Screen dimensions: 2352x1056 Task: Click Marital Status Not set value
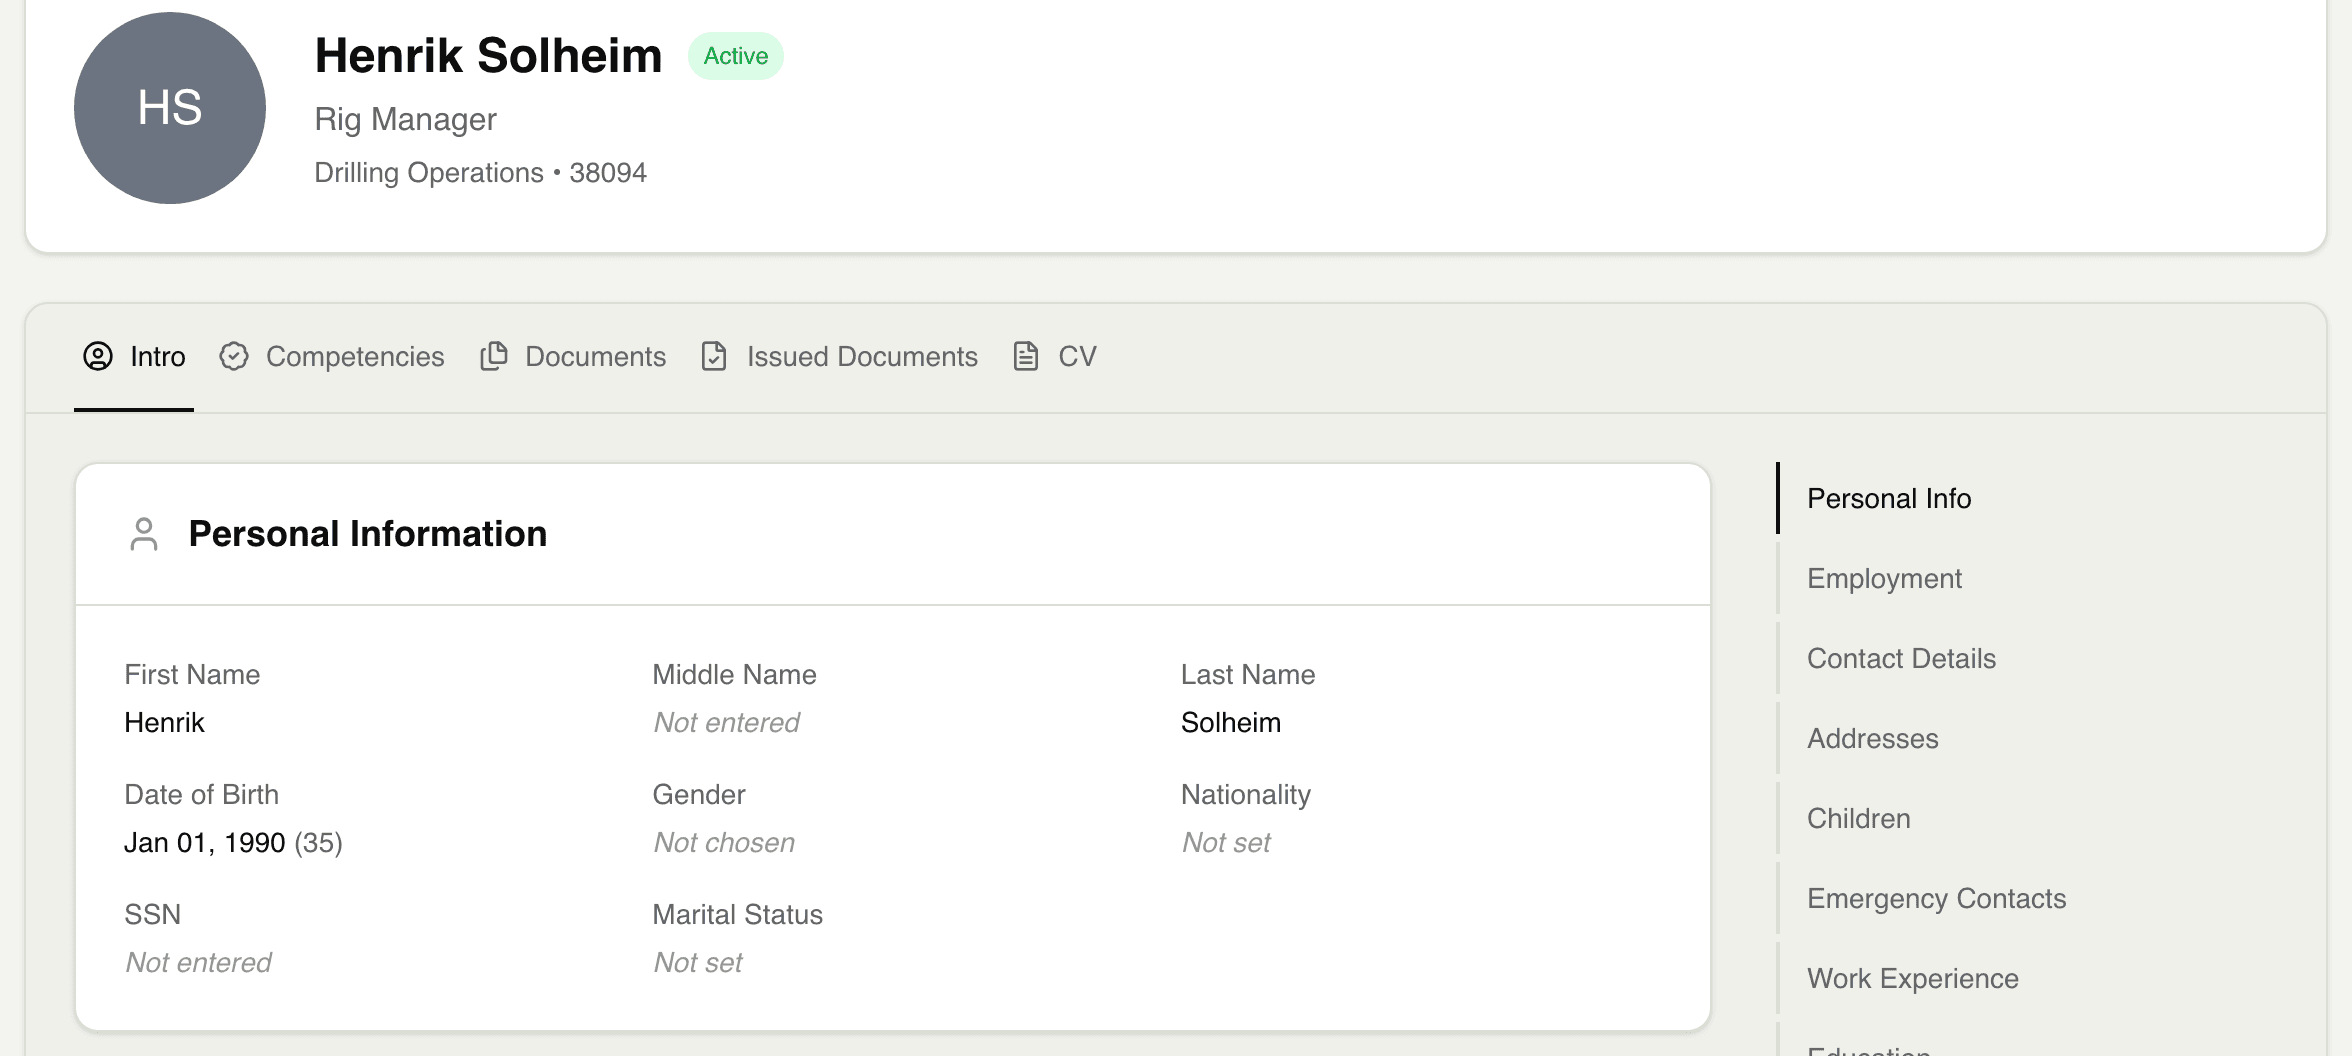click(698, 962)
